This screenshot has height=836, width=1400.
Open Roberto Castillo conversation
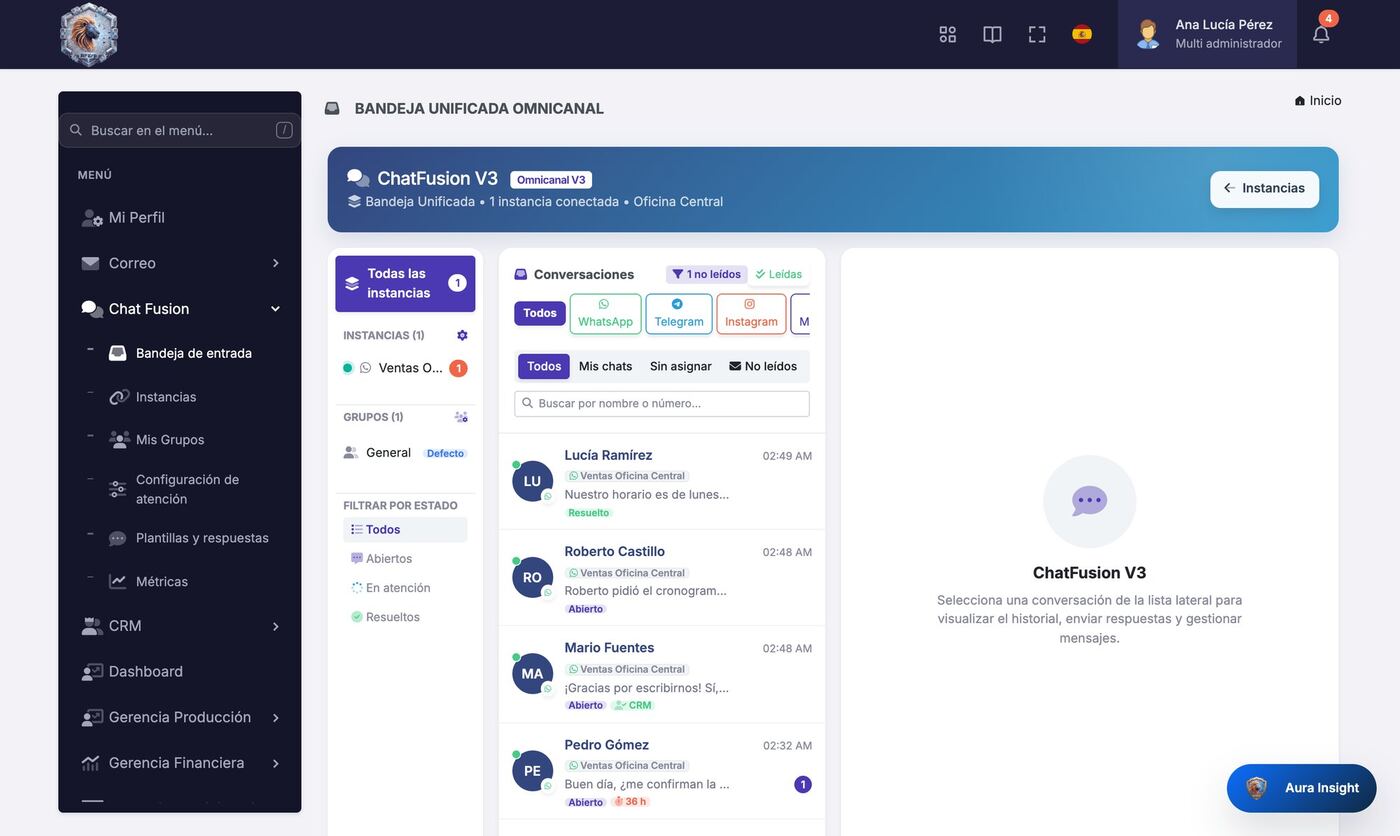click(x=662, y=578)
